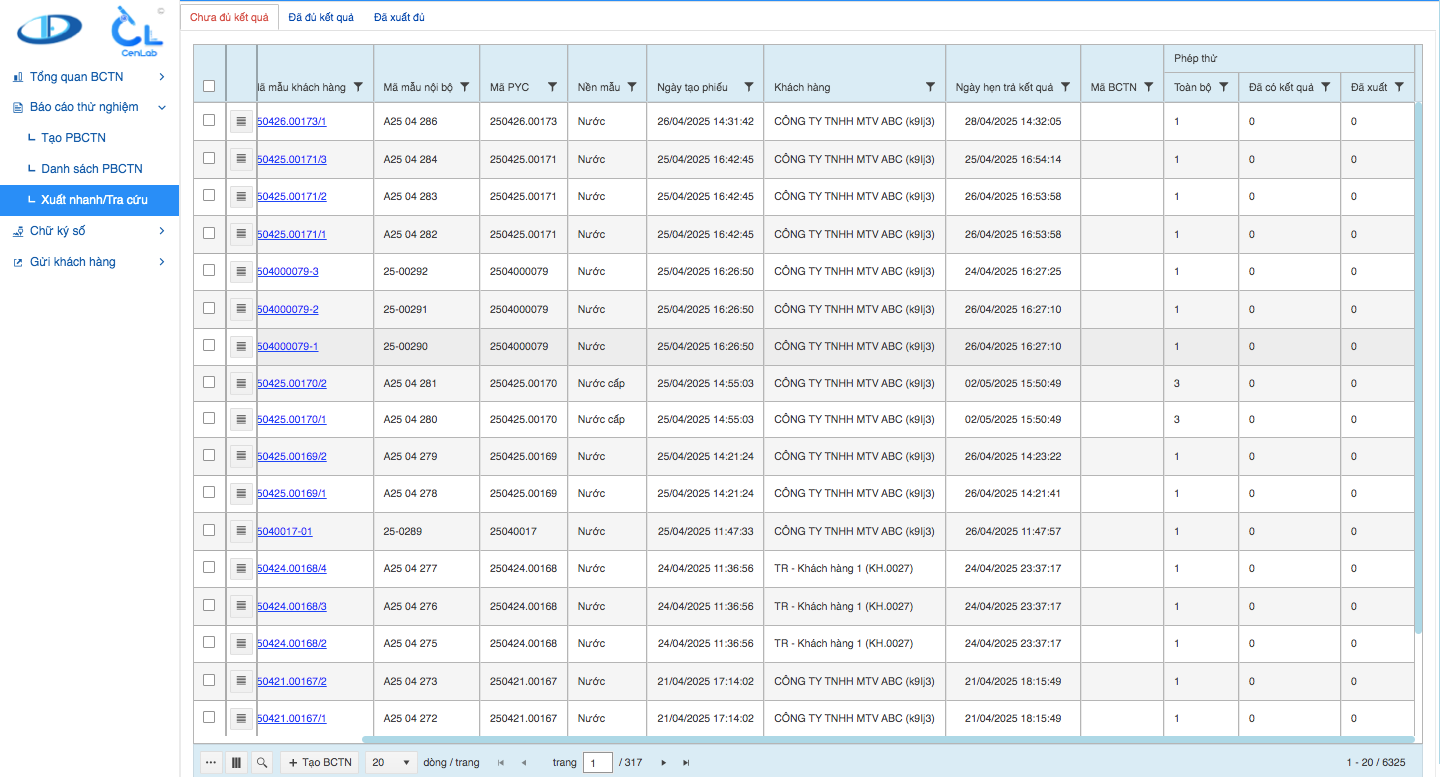Check the row with A25 04 286

(209, 120)
